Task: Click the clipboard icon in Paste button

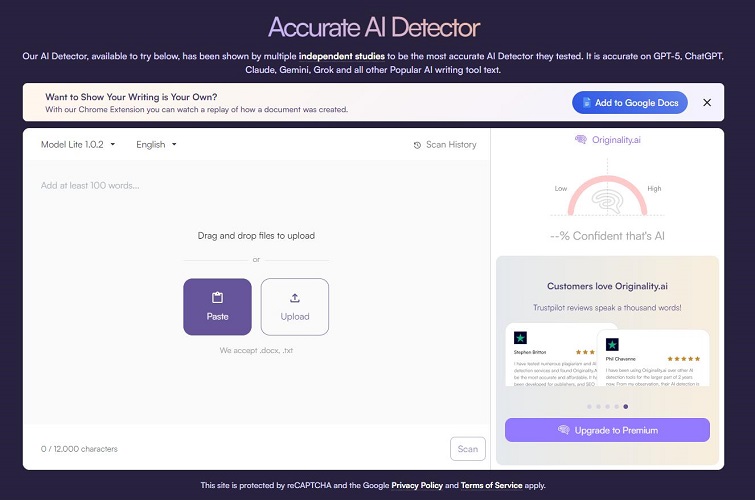Action: click(217, 298)
